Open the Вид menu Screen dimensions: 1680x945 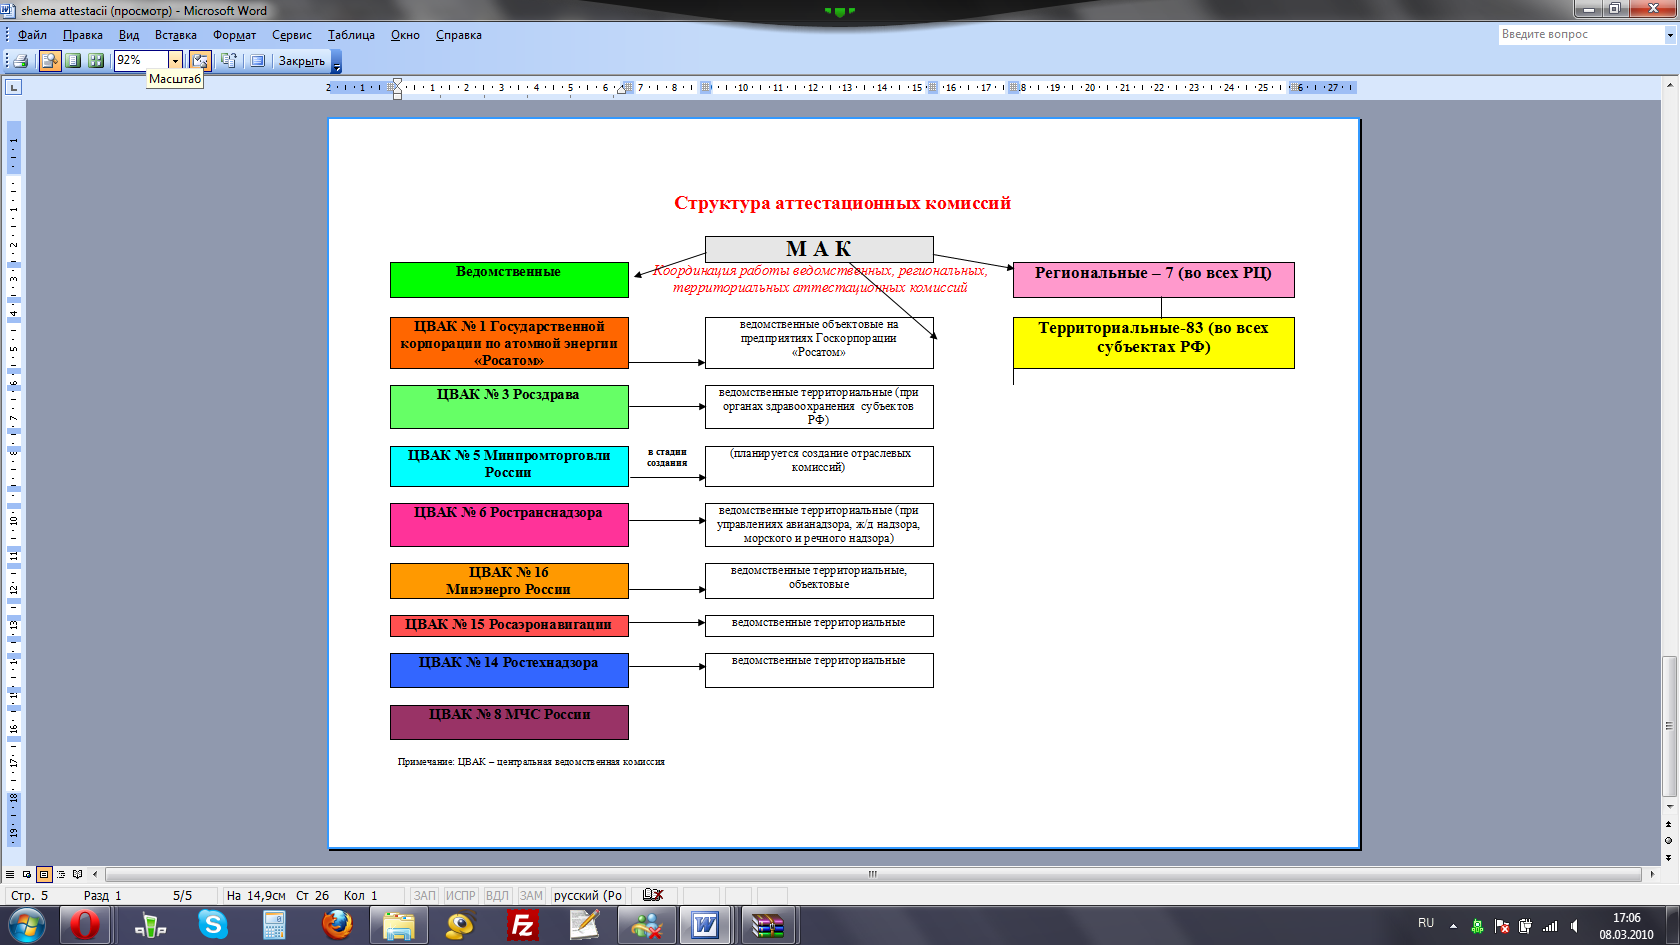(x=129, y=35)
